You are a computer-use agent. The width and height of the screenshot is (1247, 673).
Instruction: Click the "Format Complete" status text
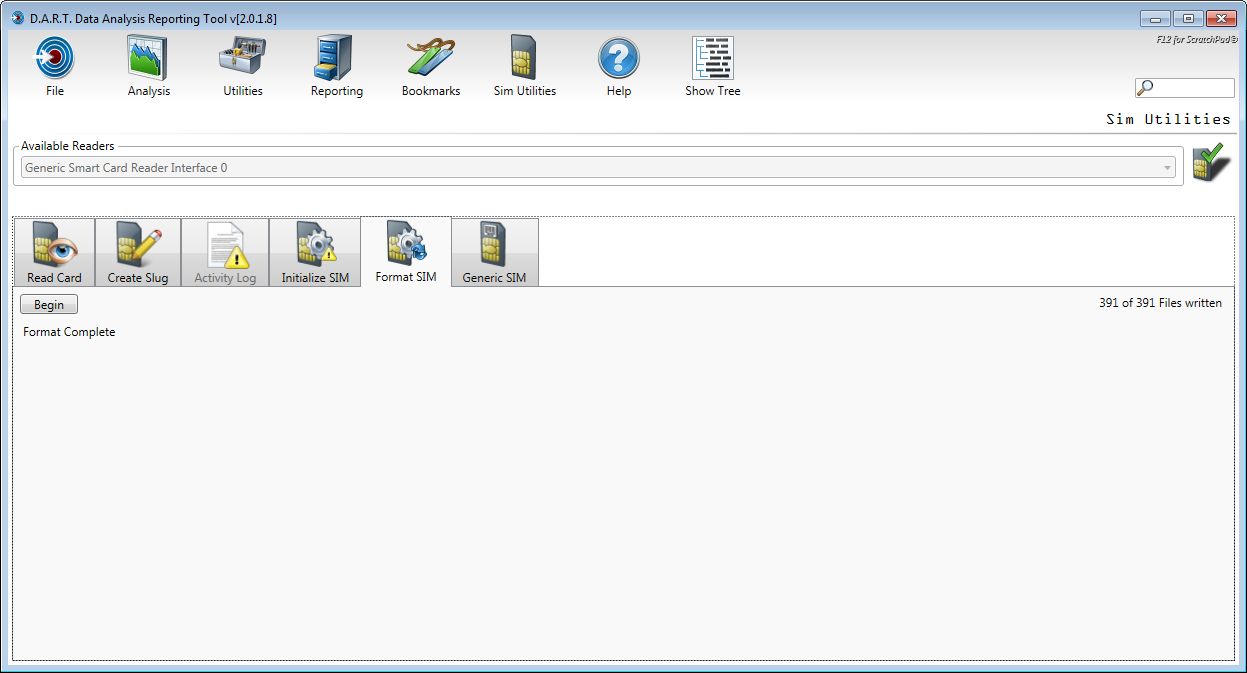[69, 332]
